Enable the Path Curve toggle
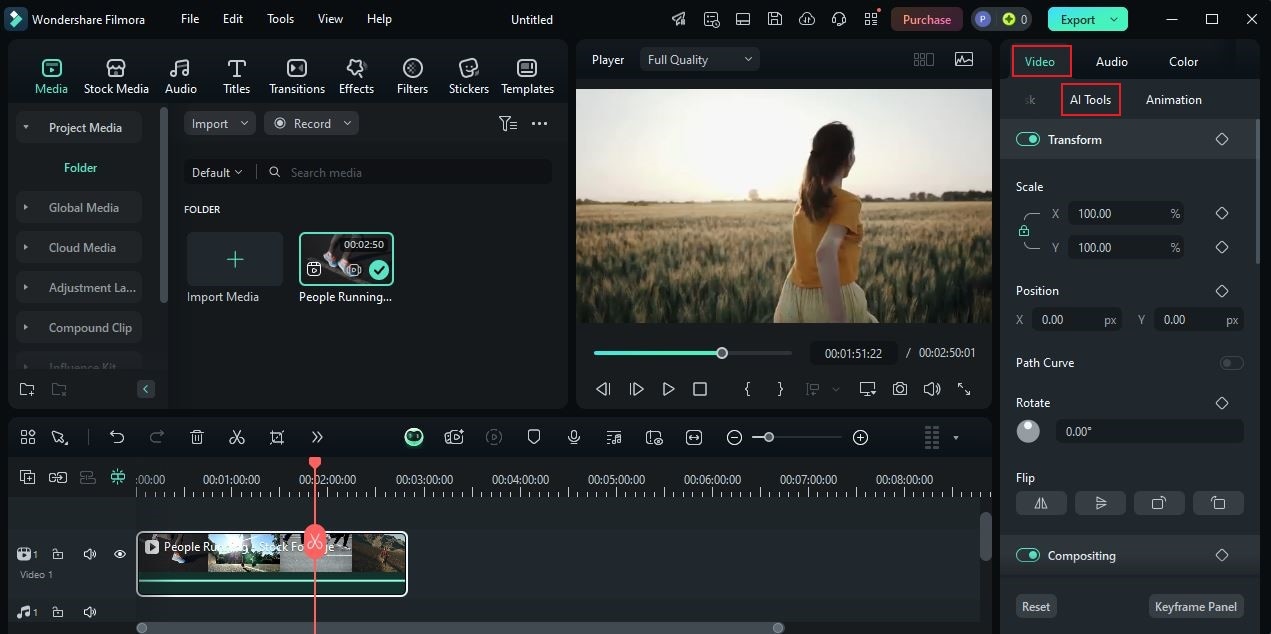Image resolution: width=1271 pixels, height=634 pixels. (x=1231, y=363)
